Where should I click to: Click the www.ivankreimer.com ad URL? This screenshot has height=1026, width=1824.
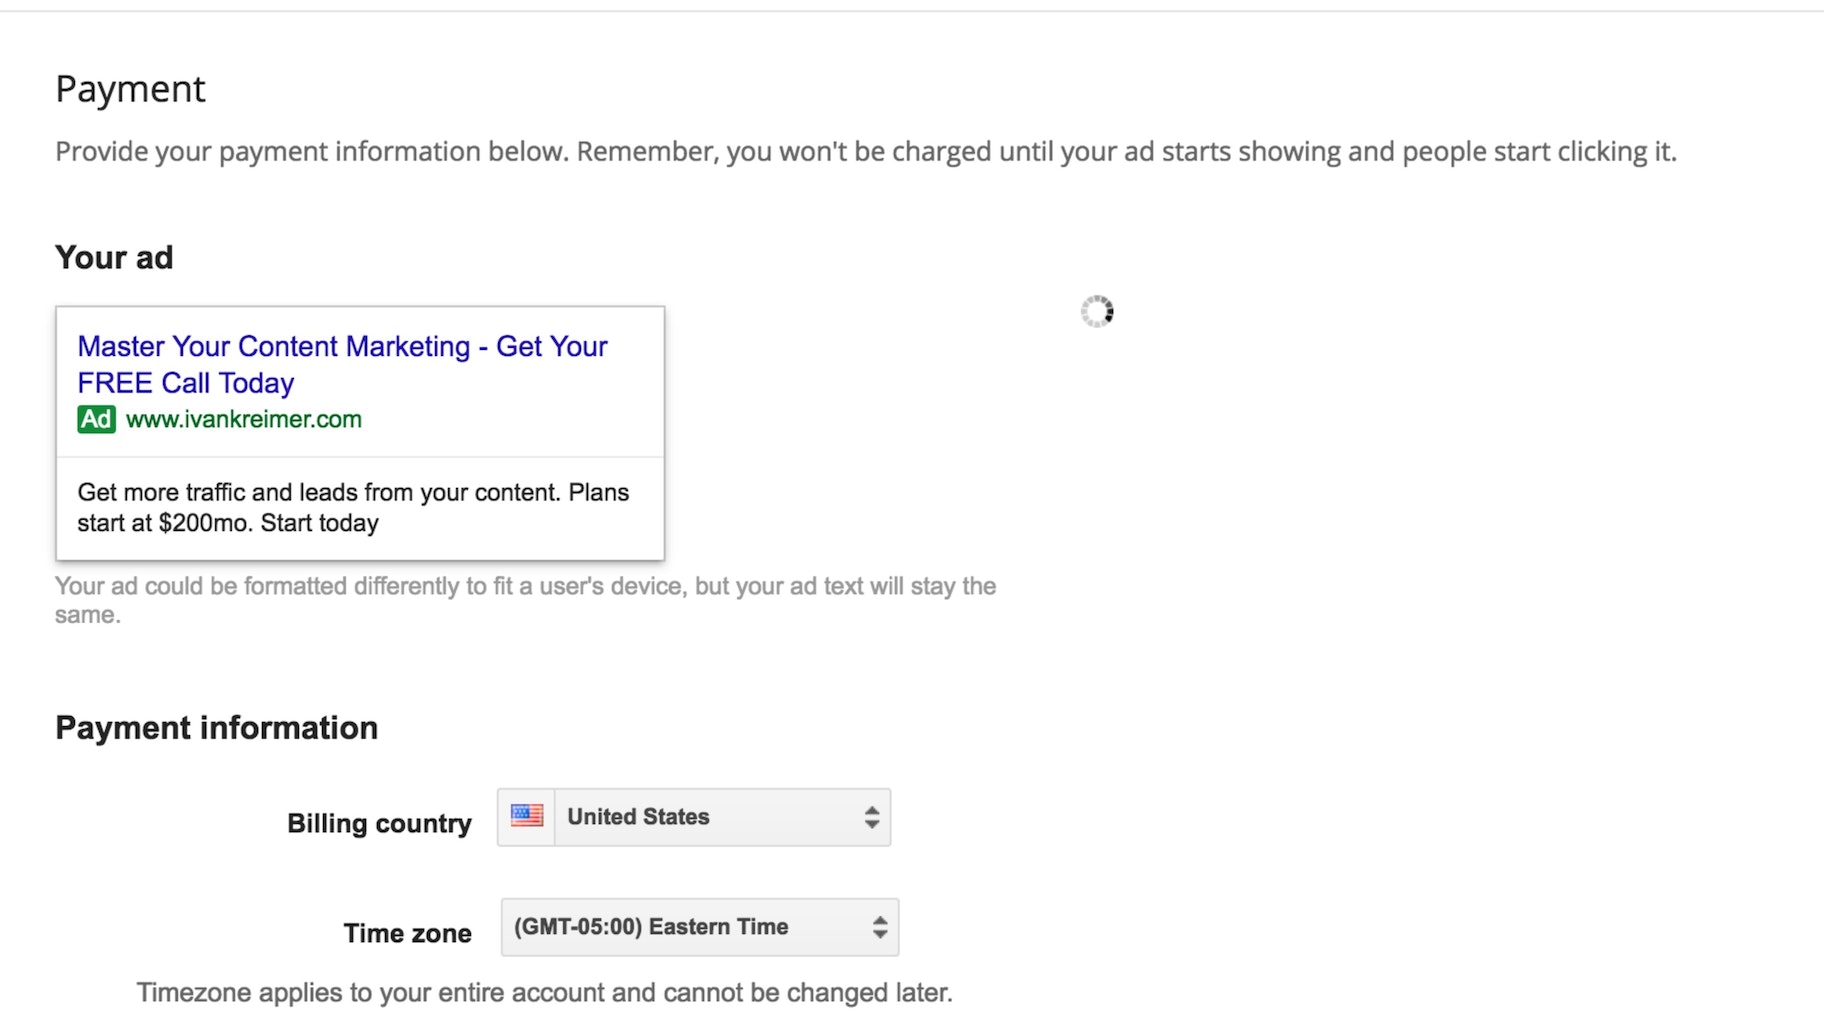(244, 419)
